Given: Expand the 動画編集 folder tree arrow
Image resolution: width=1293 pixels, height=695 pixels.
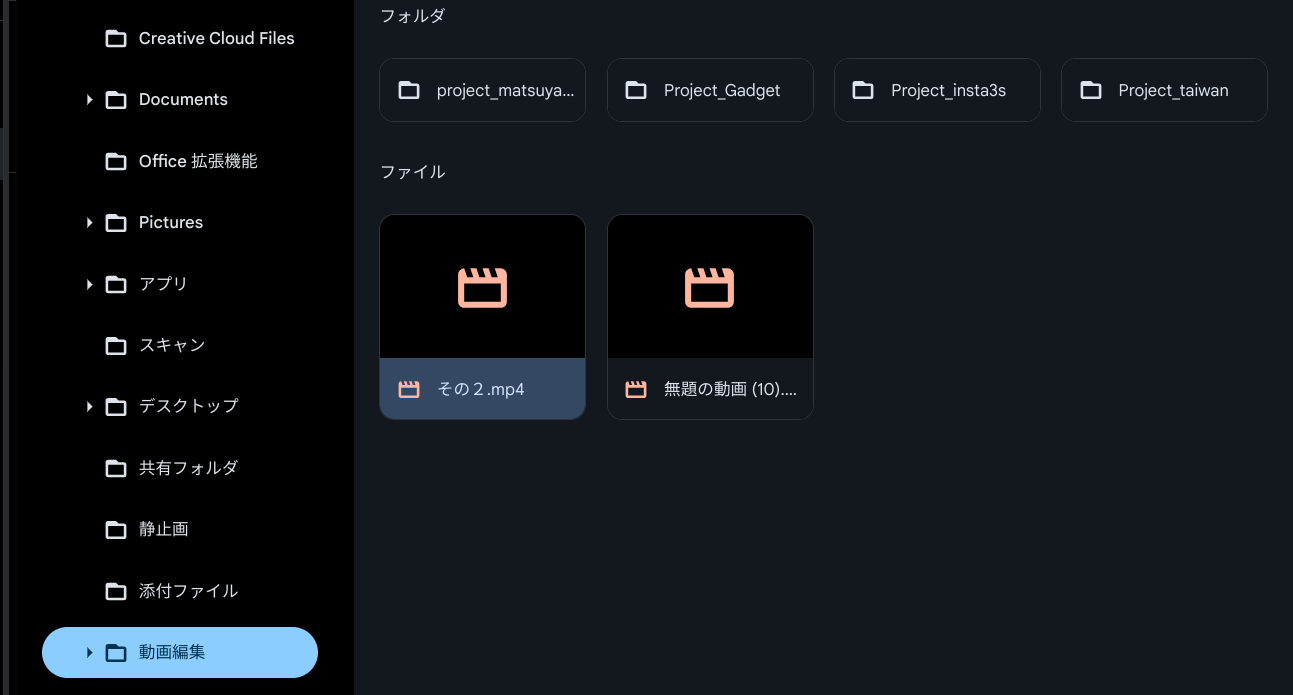Looking at the screenshot, I should [x=89, y=653].
